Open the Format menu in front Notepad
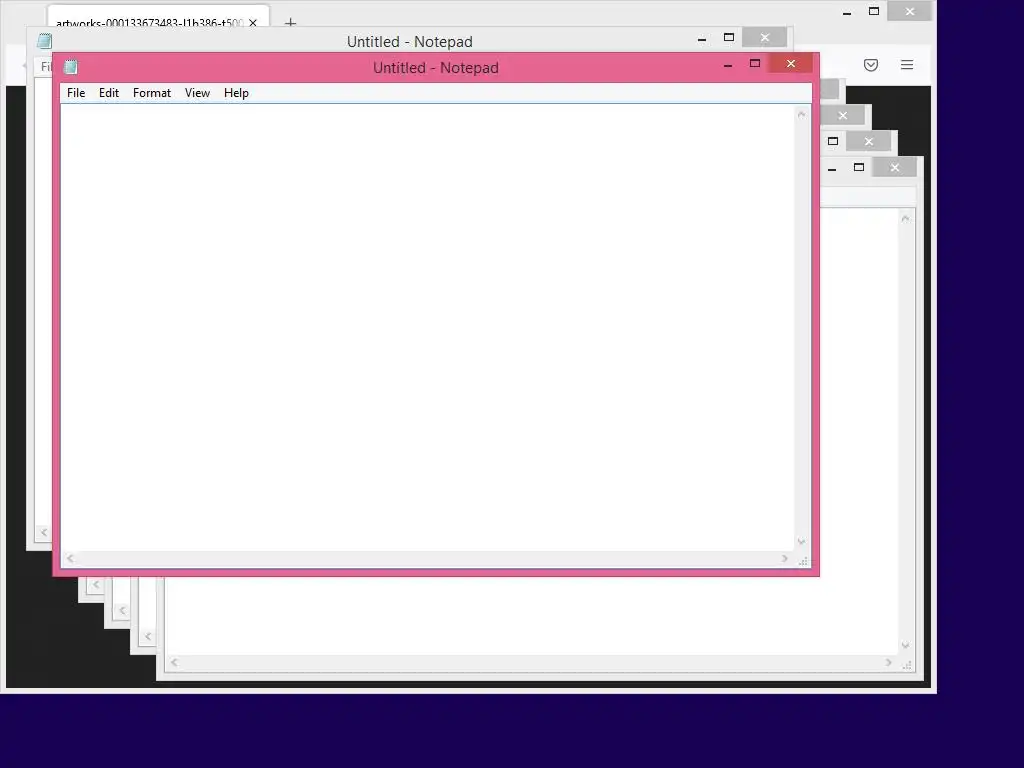Screen dimensions: 1024x768 152,93
